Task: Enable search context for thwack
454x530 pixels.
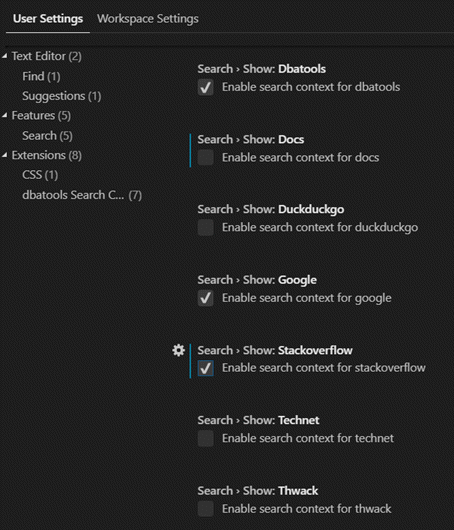Action: tap(206, 509)
